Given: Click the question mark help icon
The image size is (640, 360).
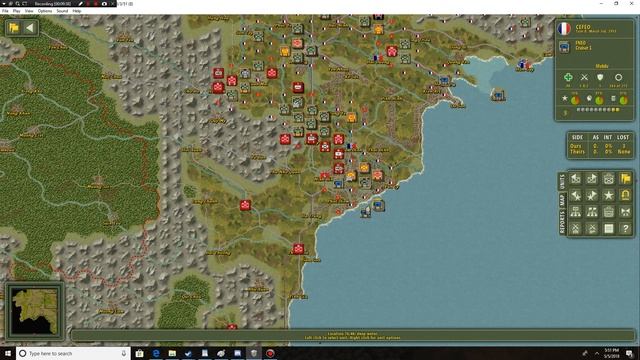Looking at the screenshot, I should 625,229.
